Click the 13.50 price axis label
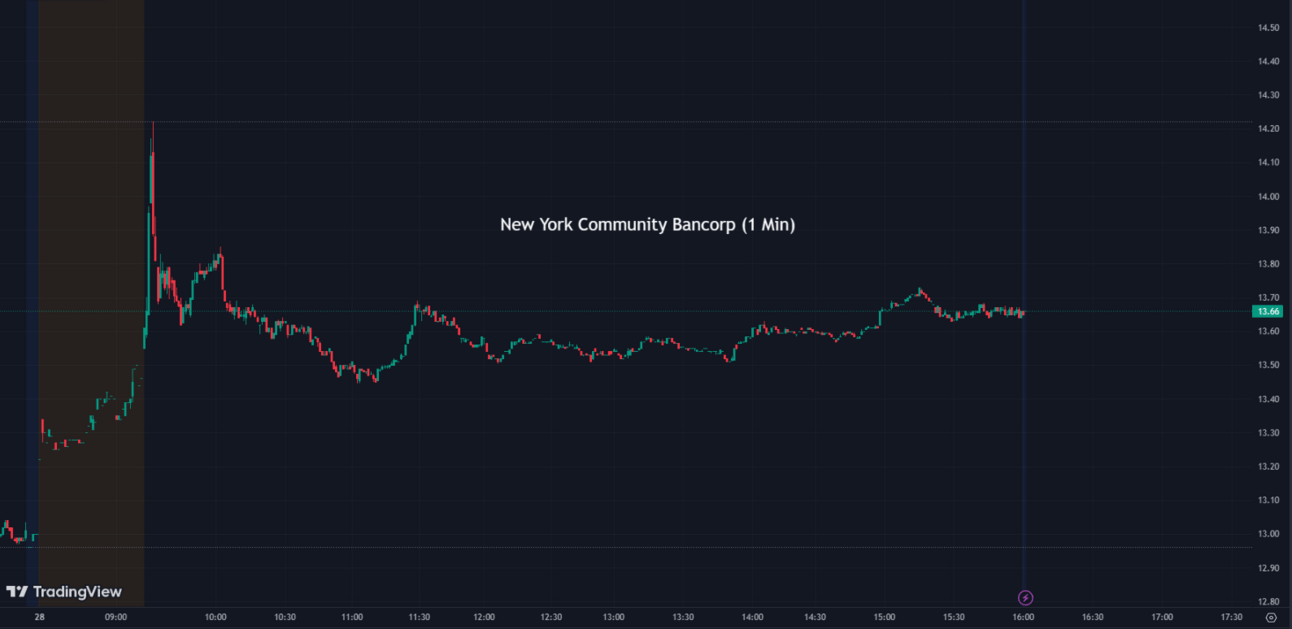Screen dimensions: 1292x629 tap(1268, 366)
